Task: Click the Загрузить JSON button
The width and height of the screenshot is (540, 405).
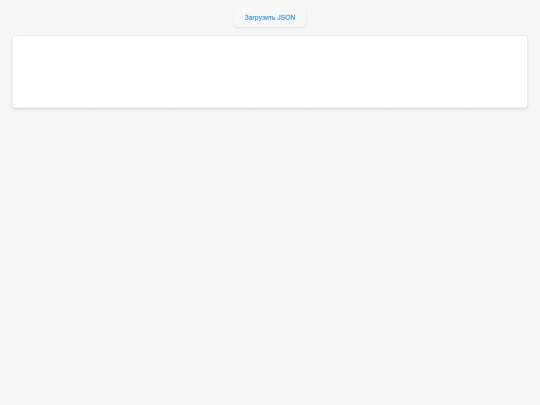Action: coord(270,18)
